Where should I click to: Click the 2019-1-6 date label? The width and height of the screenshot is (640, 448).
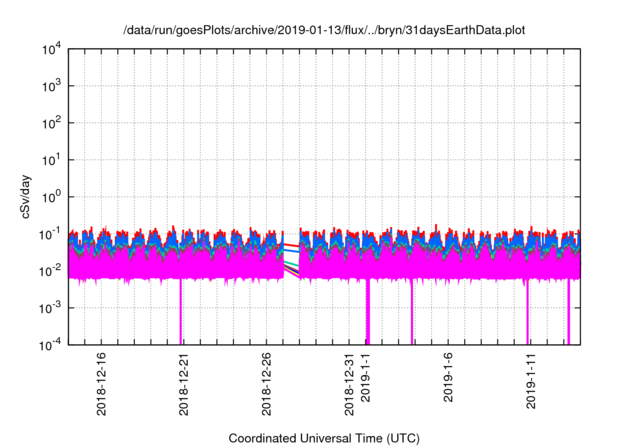pos(448,377)
